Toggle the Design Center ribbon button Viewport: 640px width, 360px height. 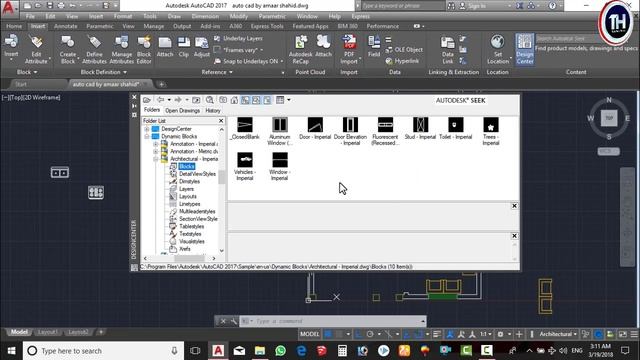pos(524,49)
